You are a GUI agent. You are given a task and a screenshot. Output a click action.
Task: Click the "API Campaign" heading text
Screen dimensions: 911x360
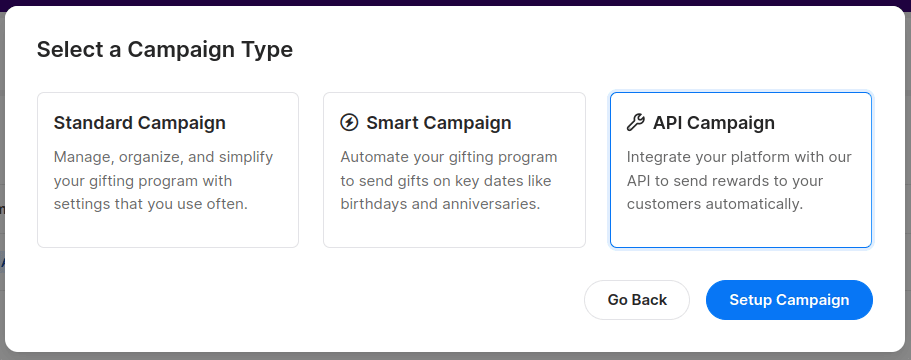coord(713,123)
